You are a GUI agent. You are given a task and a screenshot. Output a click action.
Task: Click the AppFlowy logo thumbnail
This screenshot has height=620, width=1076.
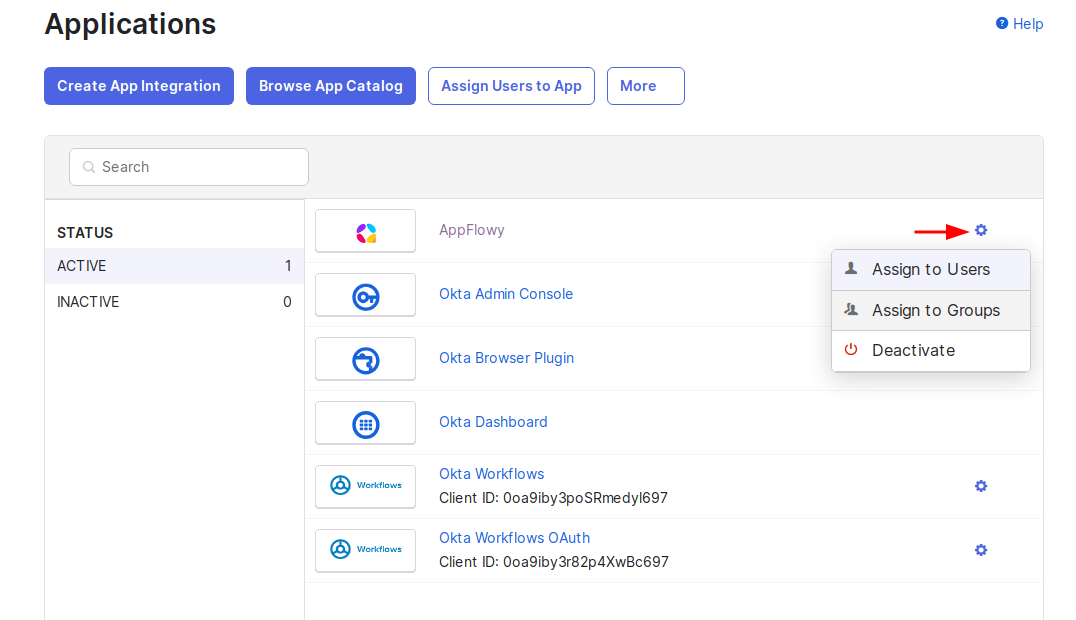click(x=366, y=231)
